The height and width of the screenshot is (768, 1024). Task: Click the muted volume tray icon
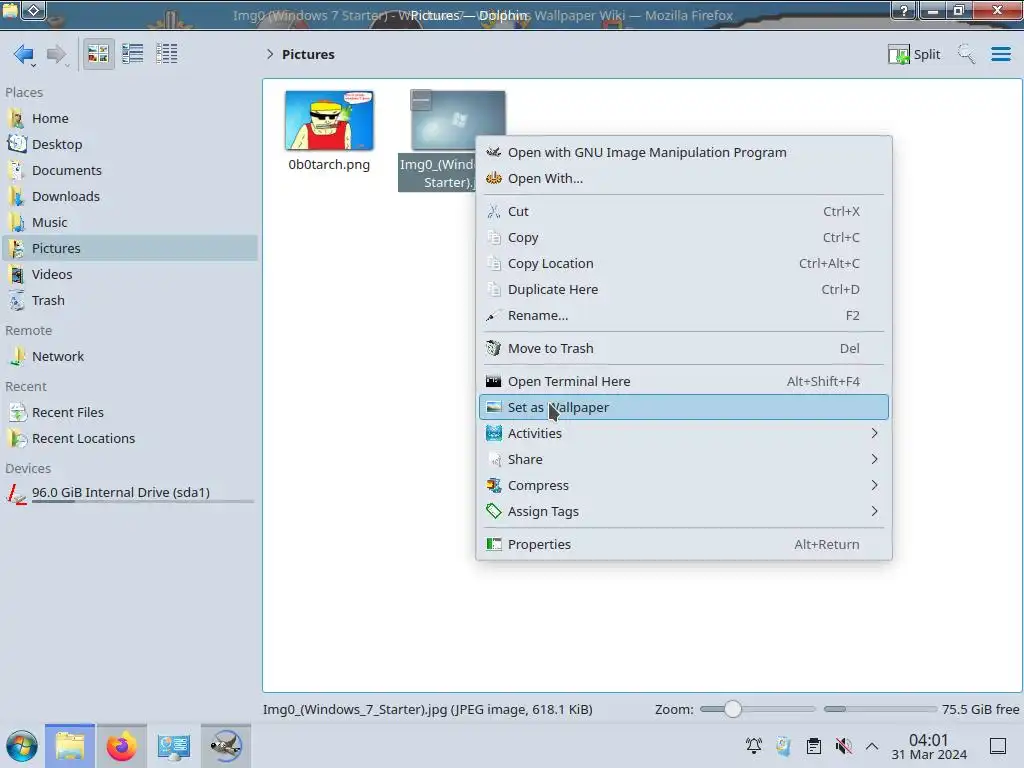(844, 746)
